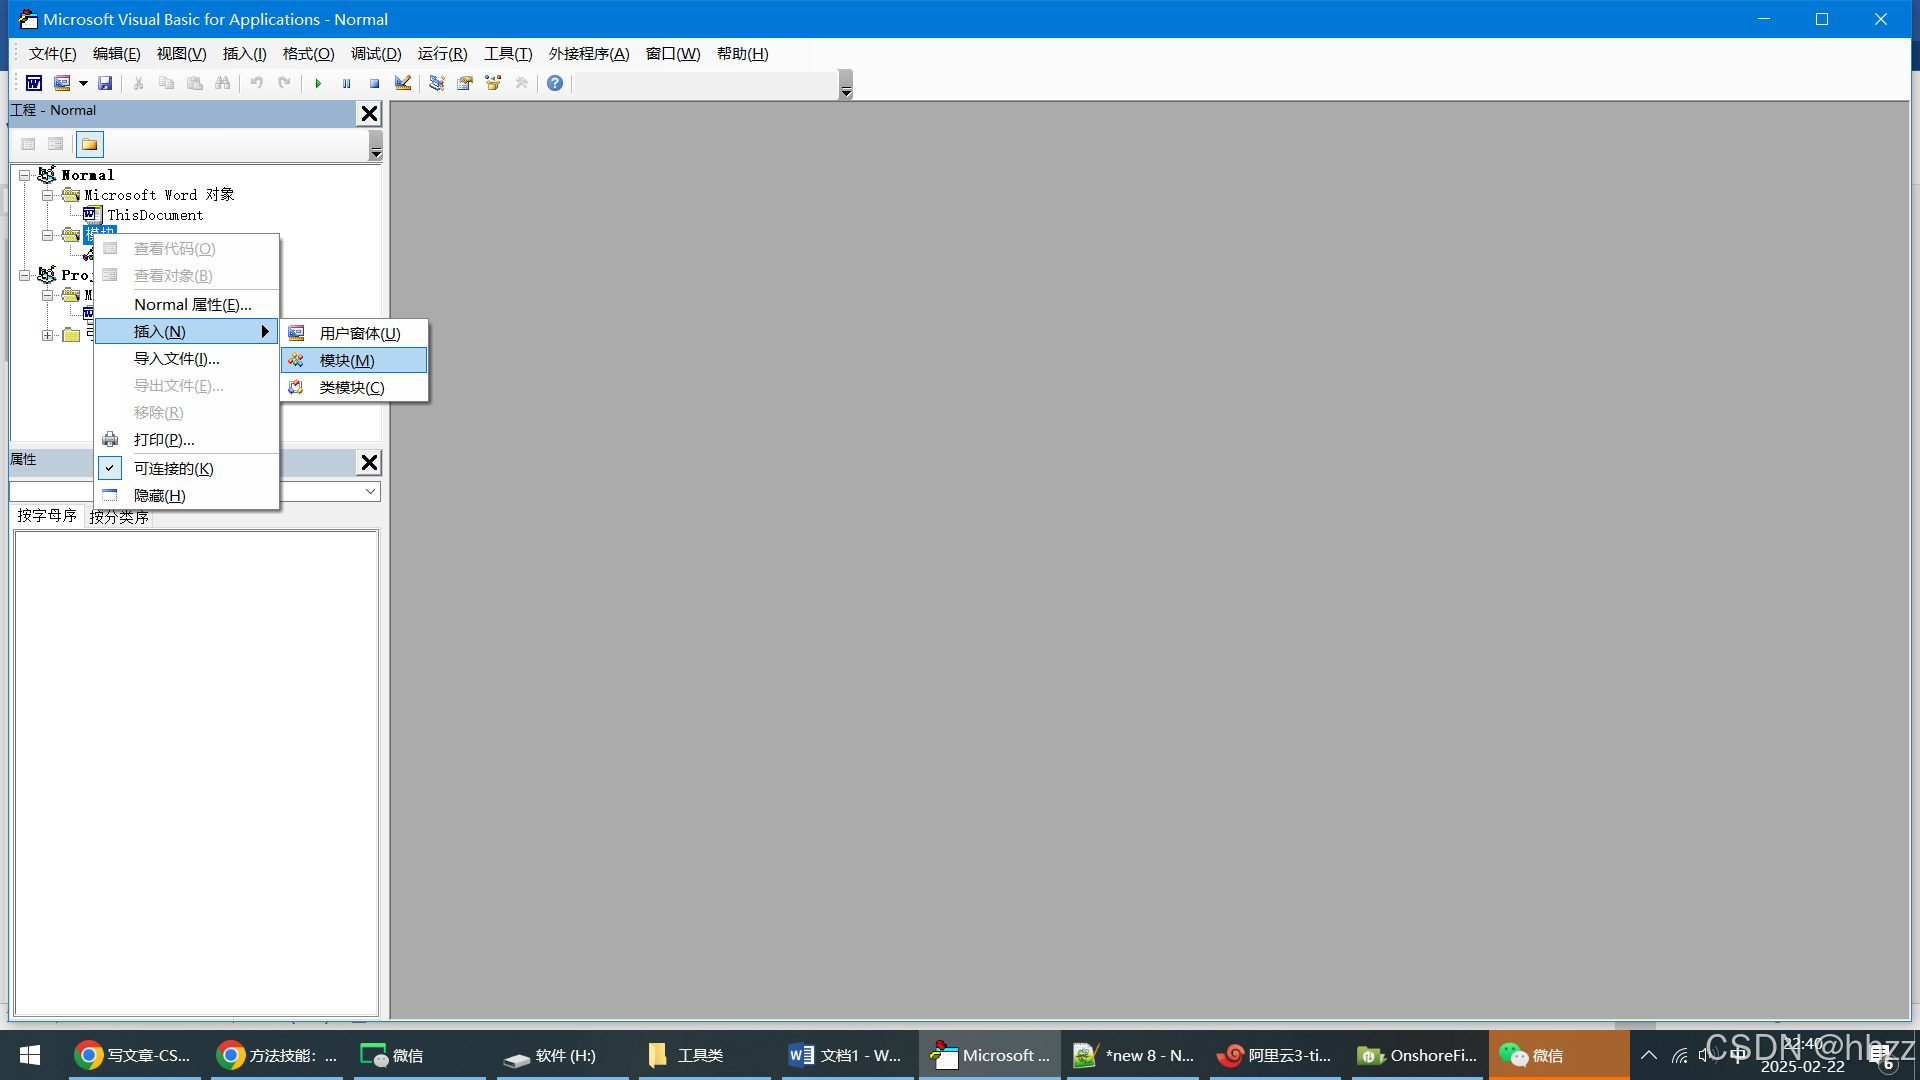The image size is (1920, 1080).
Task: Select 模块(M) from the insert submenu
Action: click(347, 360)
